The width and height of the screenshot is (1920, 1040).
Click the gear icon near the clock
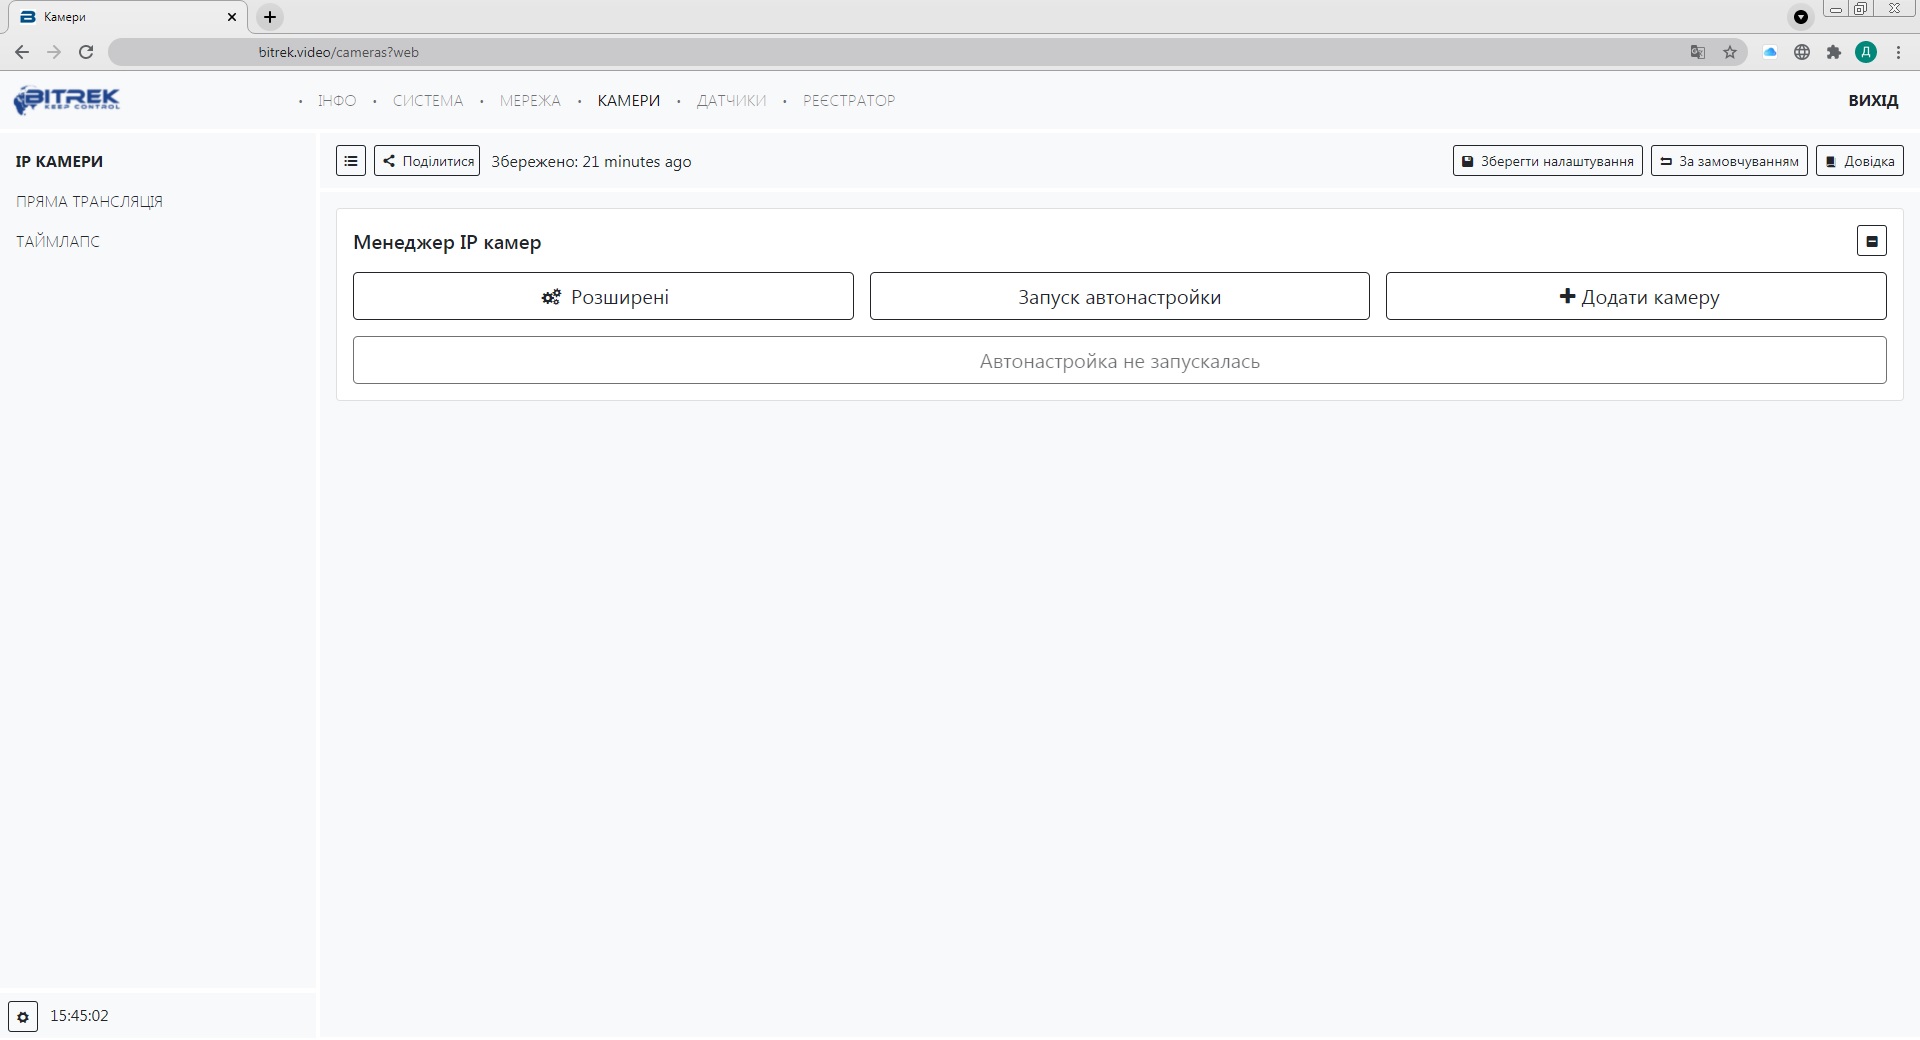click(x=23, y=1017)
